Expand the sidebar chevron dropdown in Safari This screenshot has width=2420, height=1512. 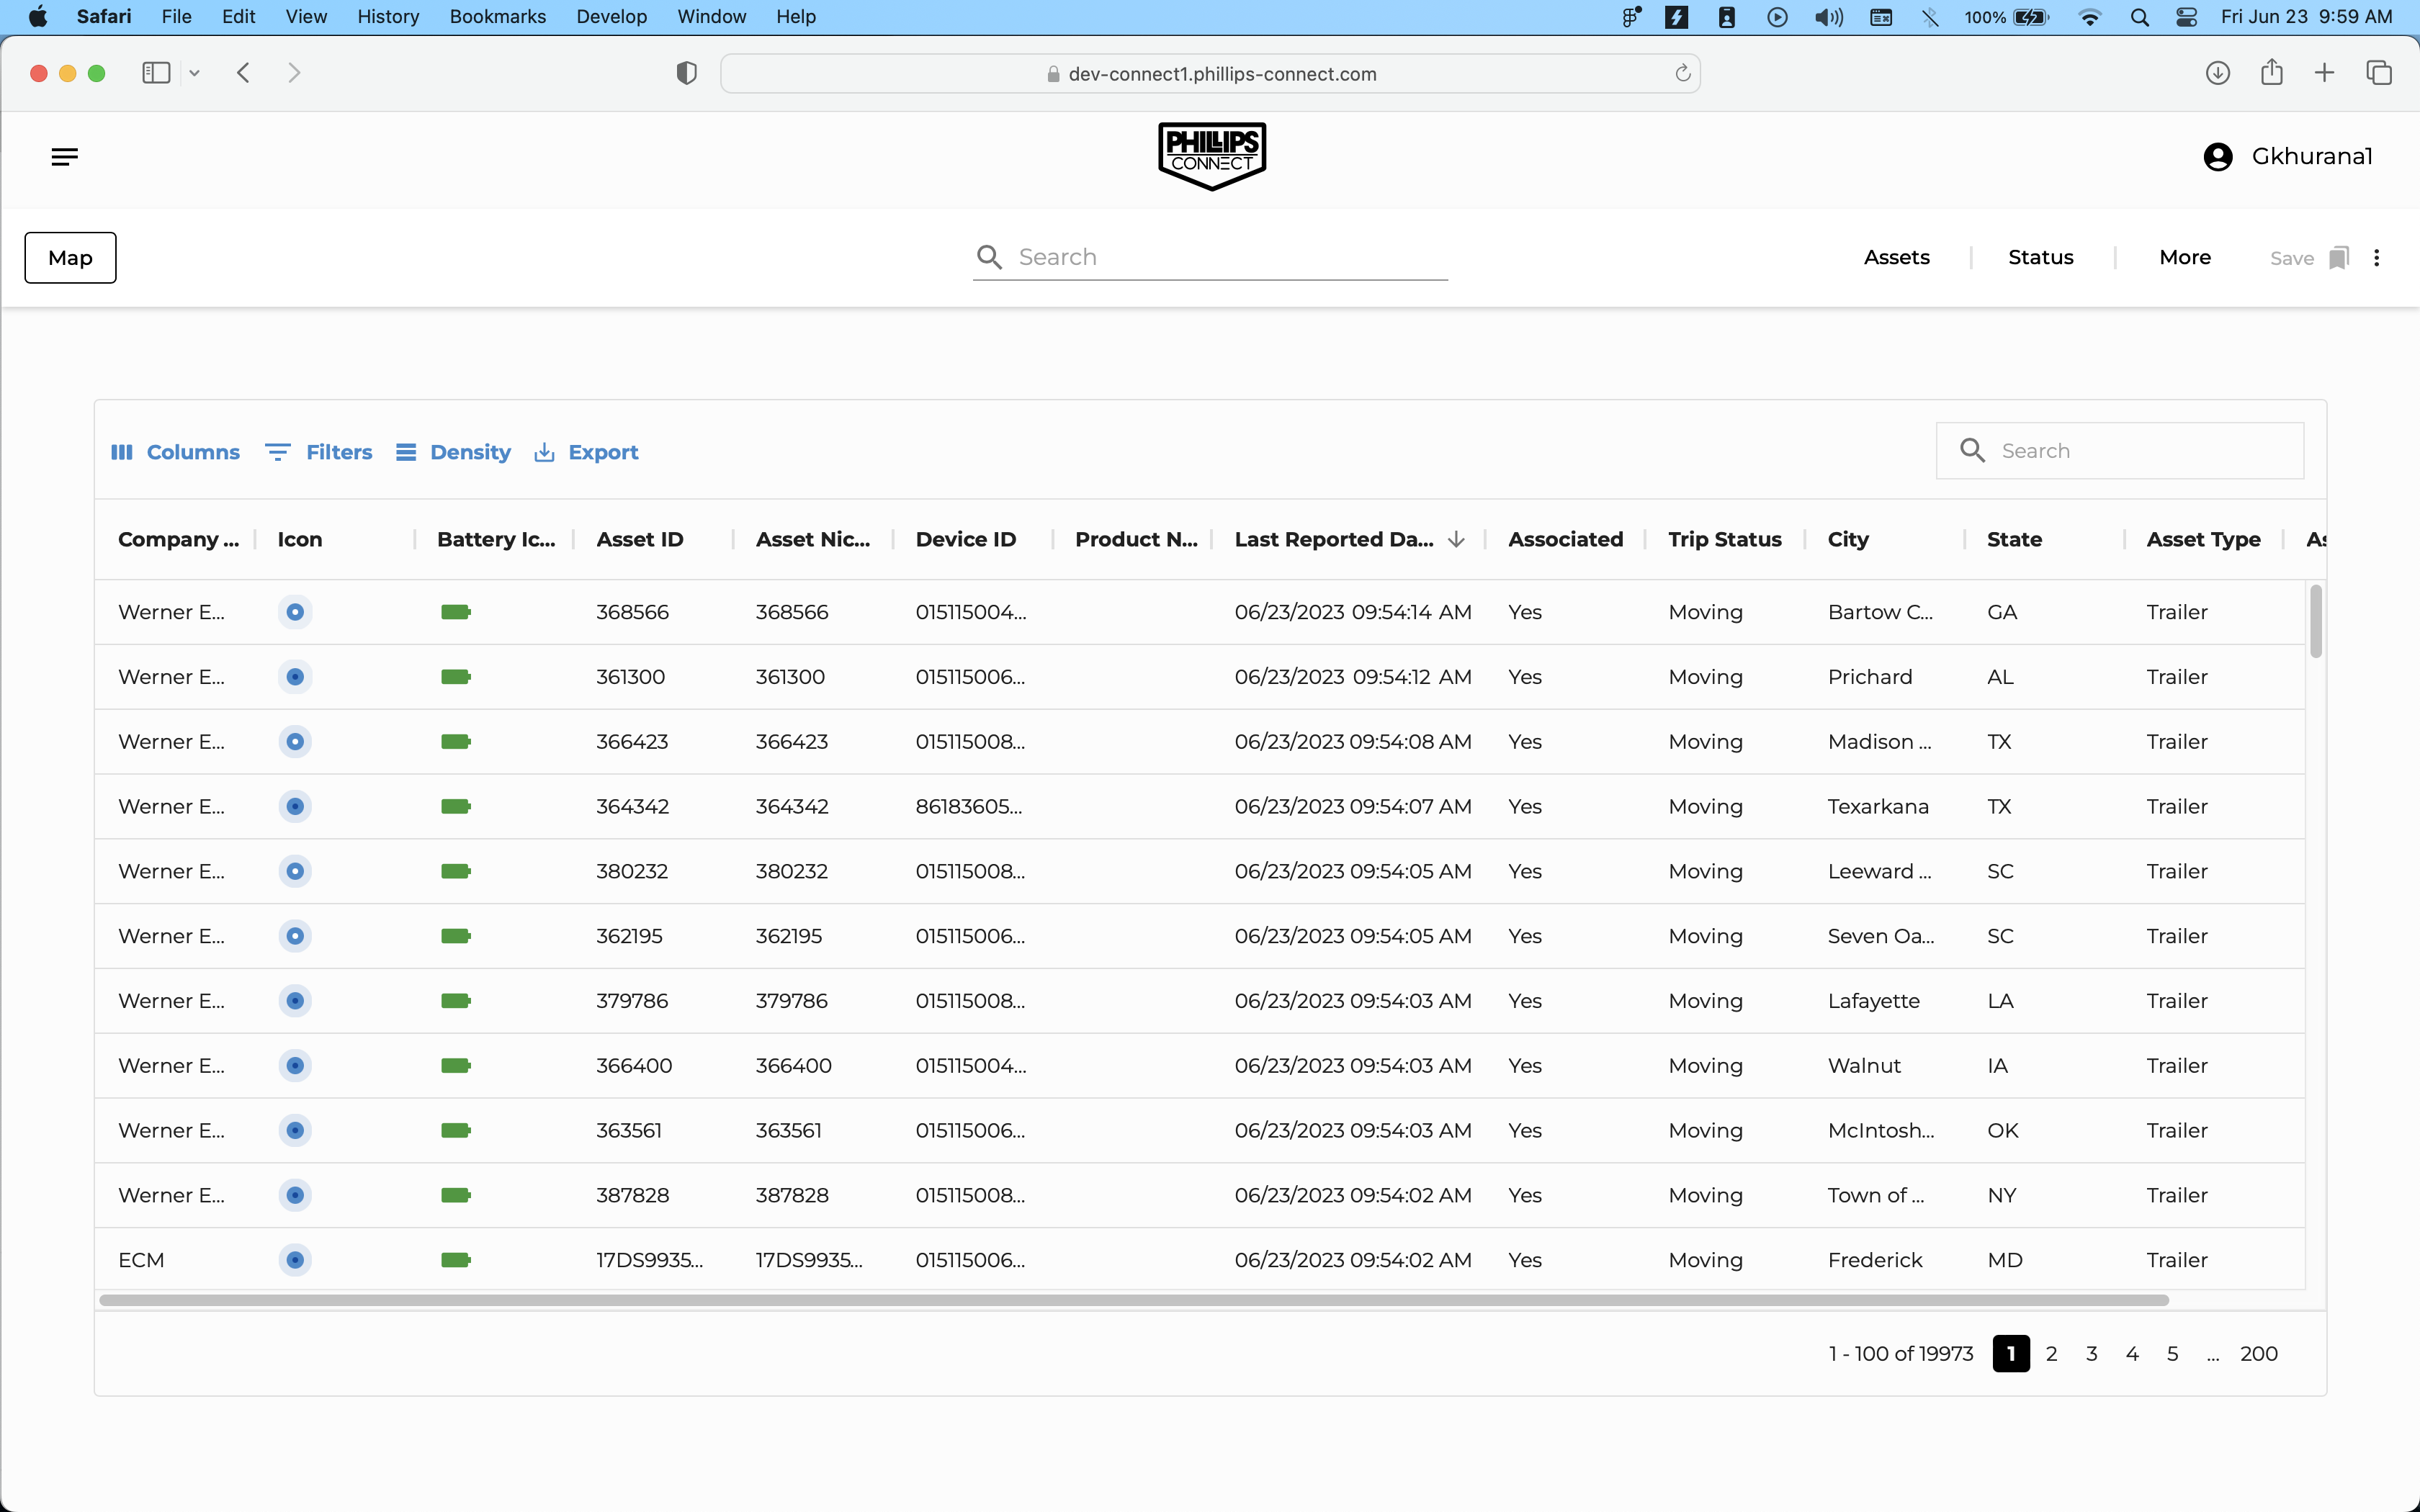click(194, 73)
